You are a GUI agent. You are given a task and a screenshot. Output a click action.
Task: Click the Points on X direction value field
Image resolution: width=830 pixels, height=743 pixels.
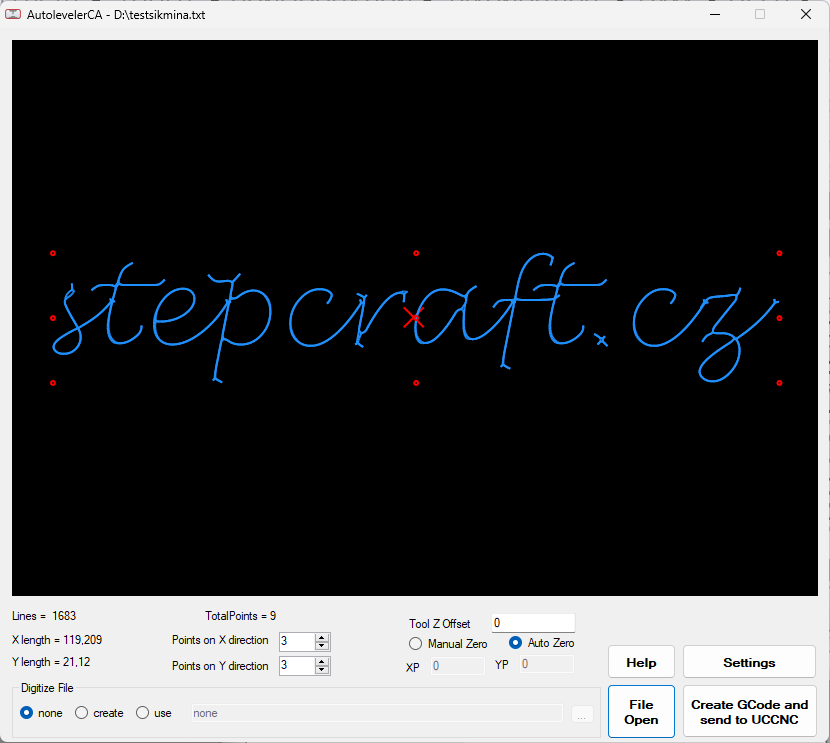(x=297, y=641)
